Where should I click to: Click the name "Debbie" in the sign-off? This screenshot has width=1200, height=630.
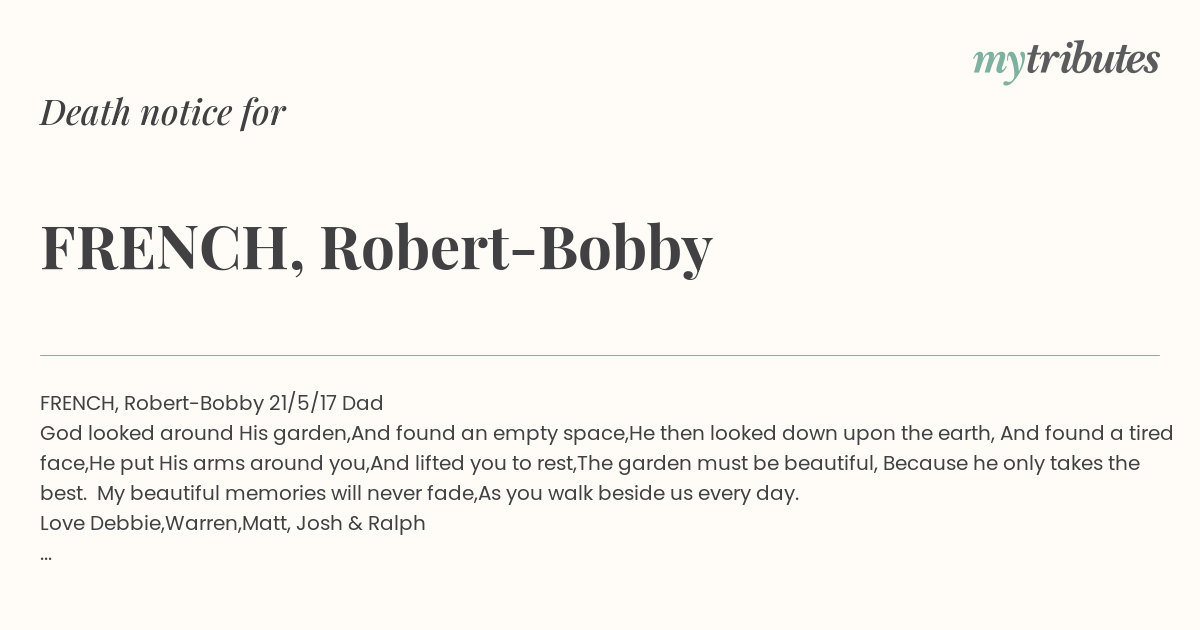click(x=126, y=523)
